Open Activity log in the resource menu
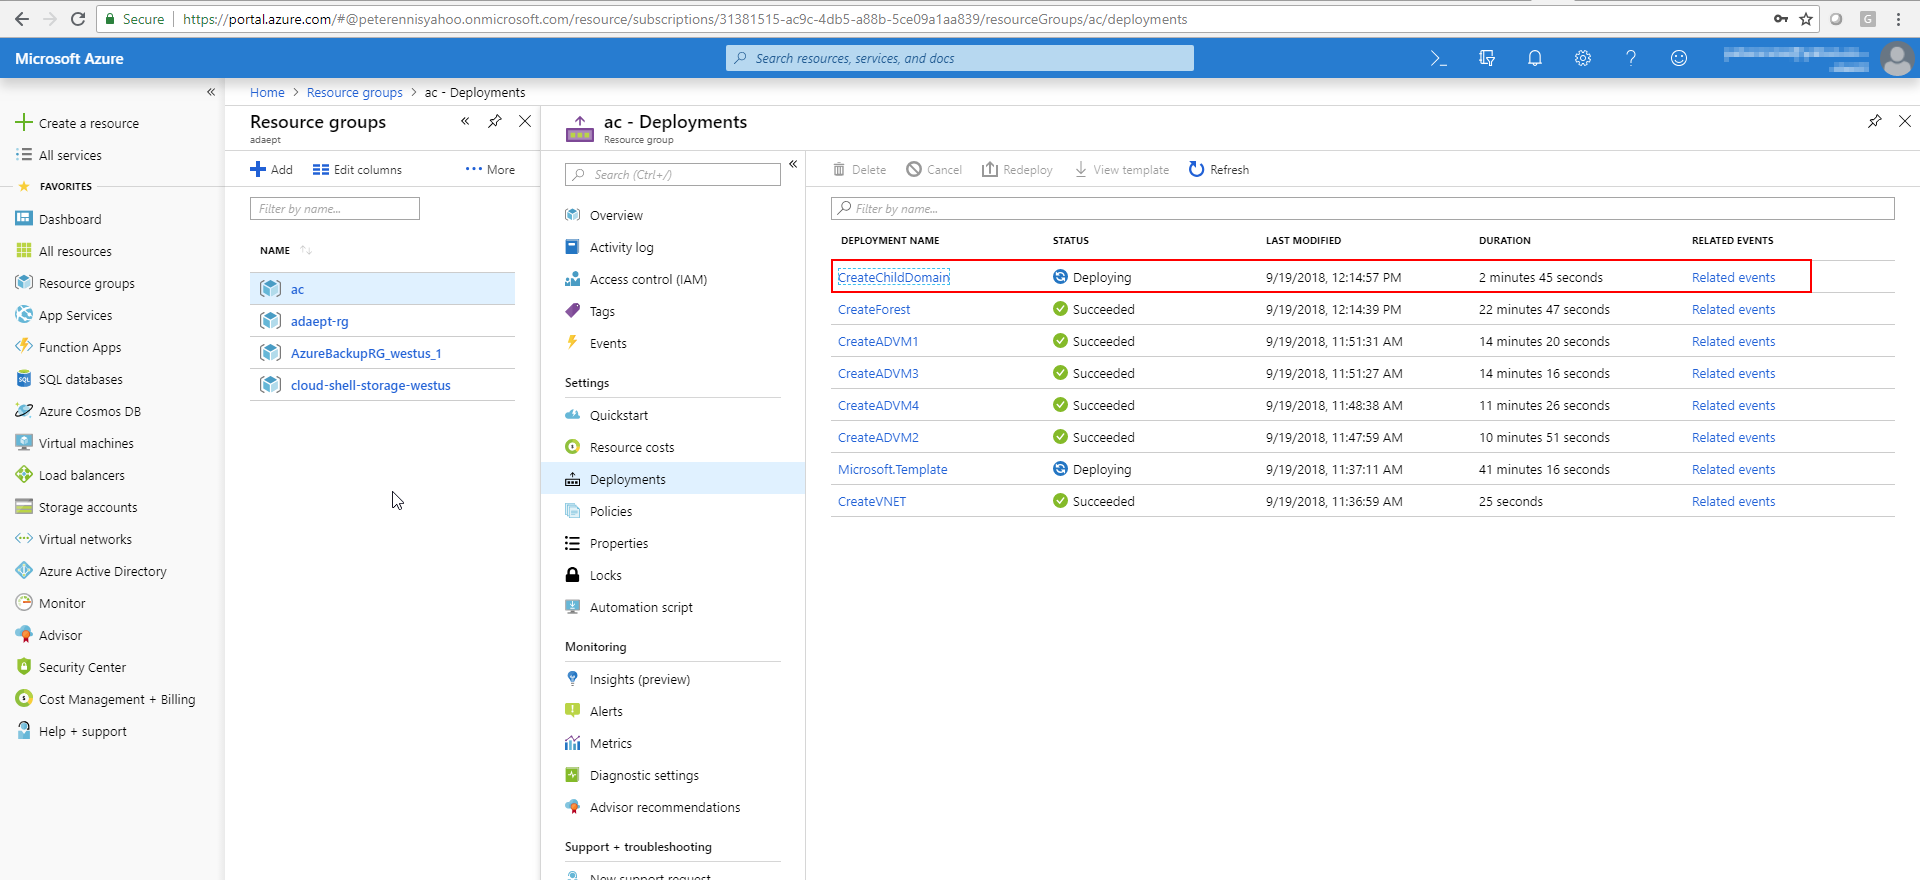The image size is (1920, 880). (x=621, y=247)
